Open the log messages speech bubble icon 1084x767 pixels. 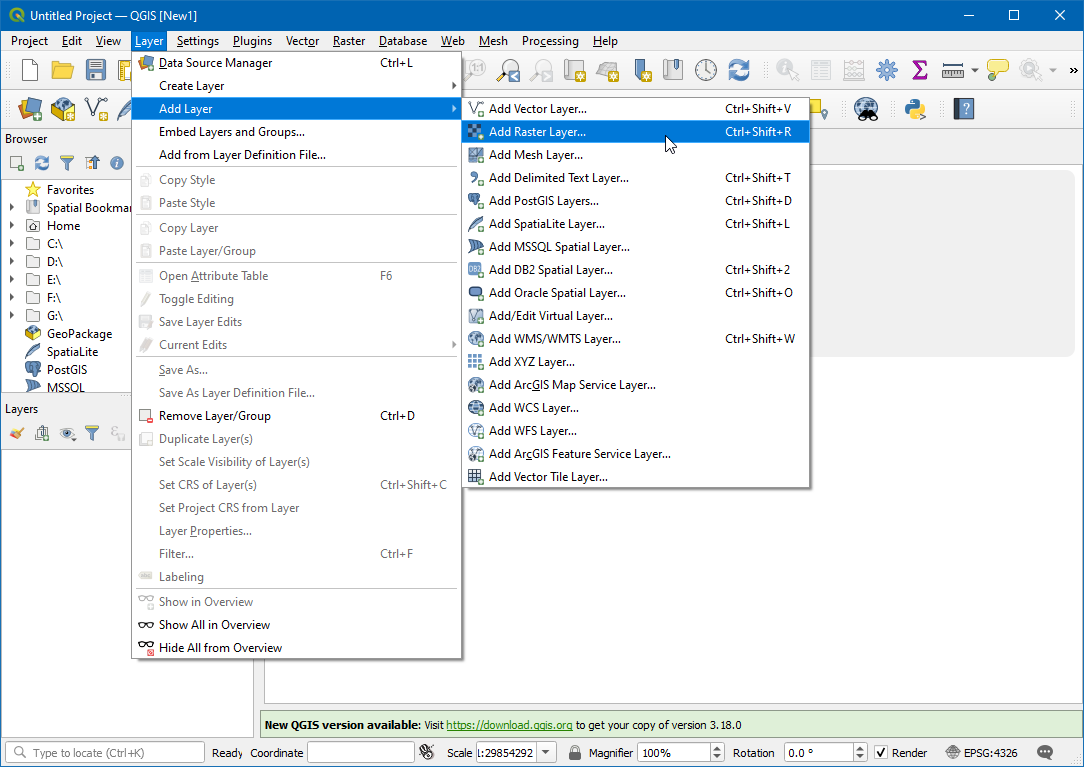coord(1045,752)
